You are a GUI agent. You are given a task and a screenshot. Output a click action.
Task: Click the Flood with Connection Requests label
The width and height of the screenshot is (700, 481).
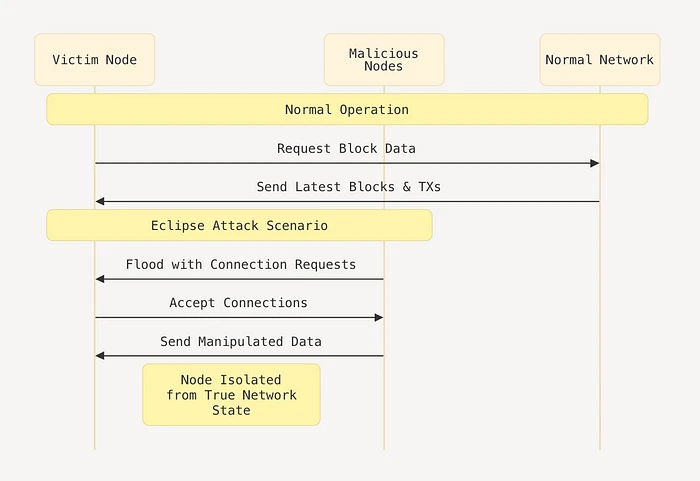pos(240,264)
